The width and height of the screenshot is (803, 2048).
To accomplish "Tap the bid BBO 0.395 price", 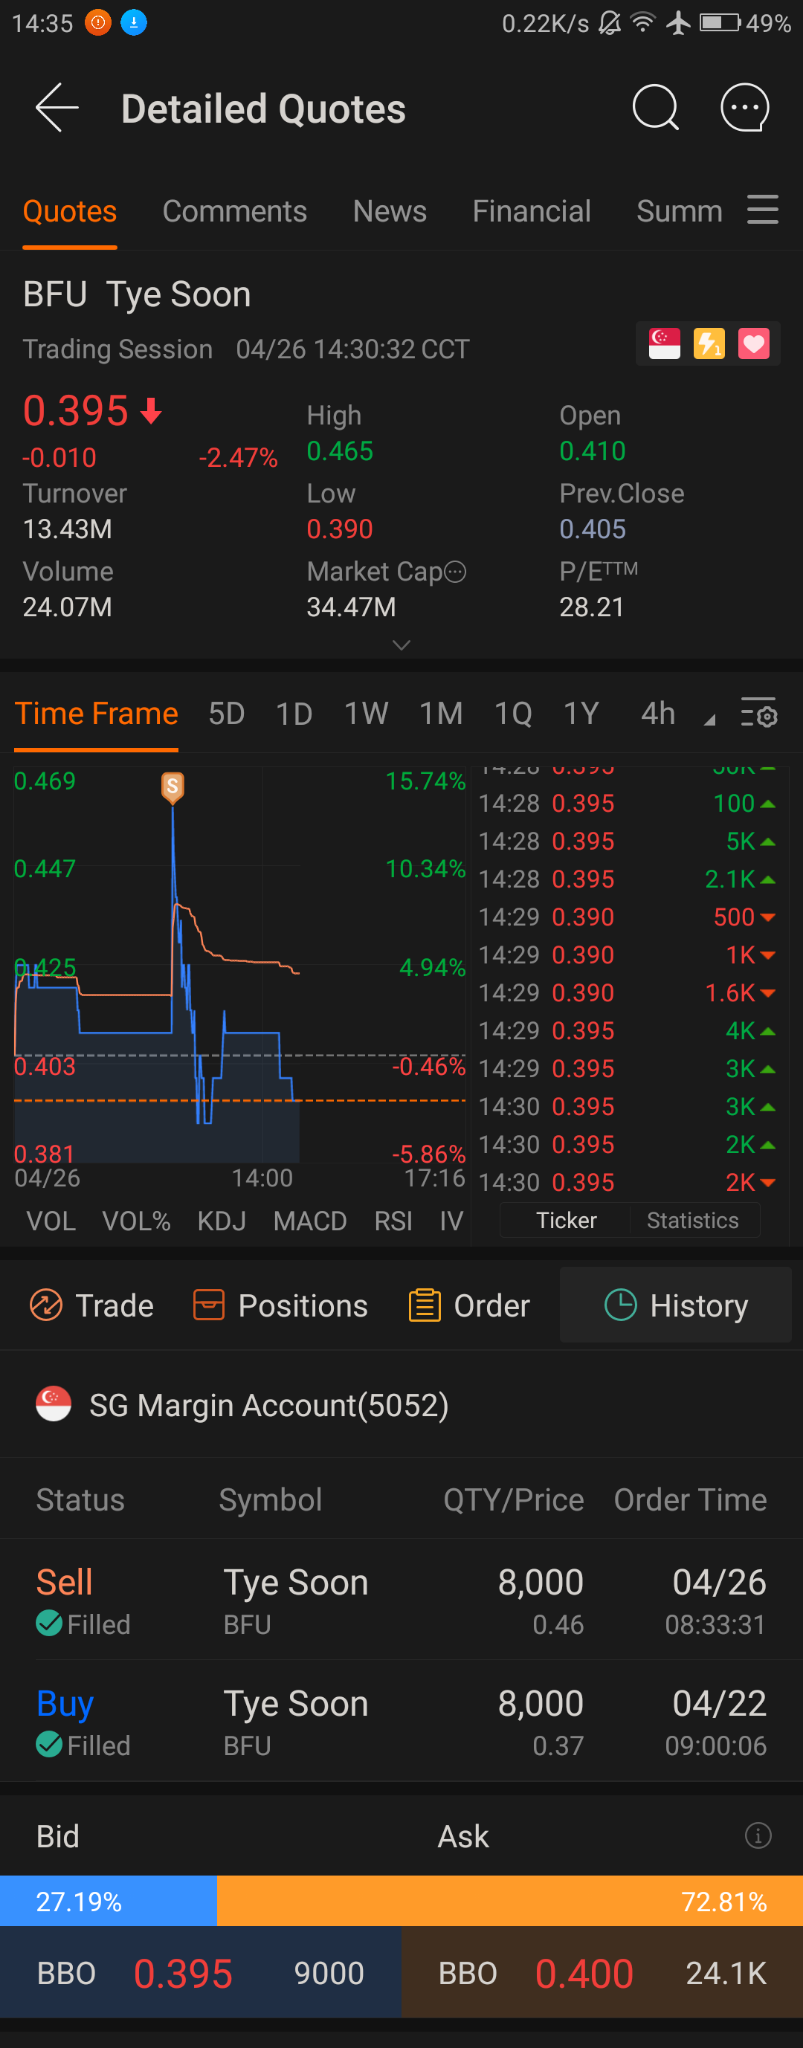I will coord(183,1973).
